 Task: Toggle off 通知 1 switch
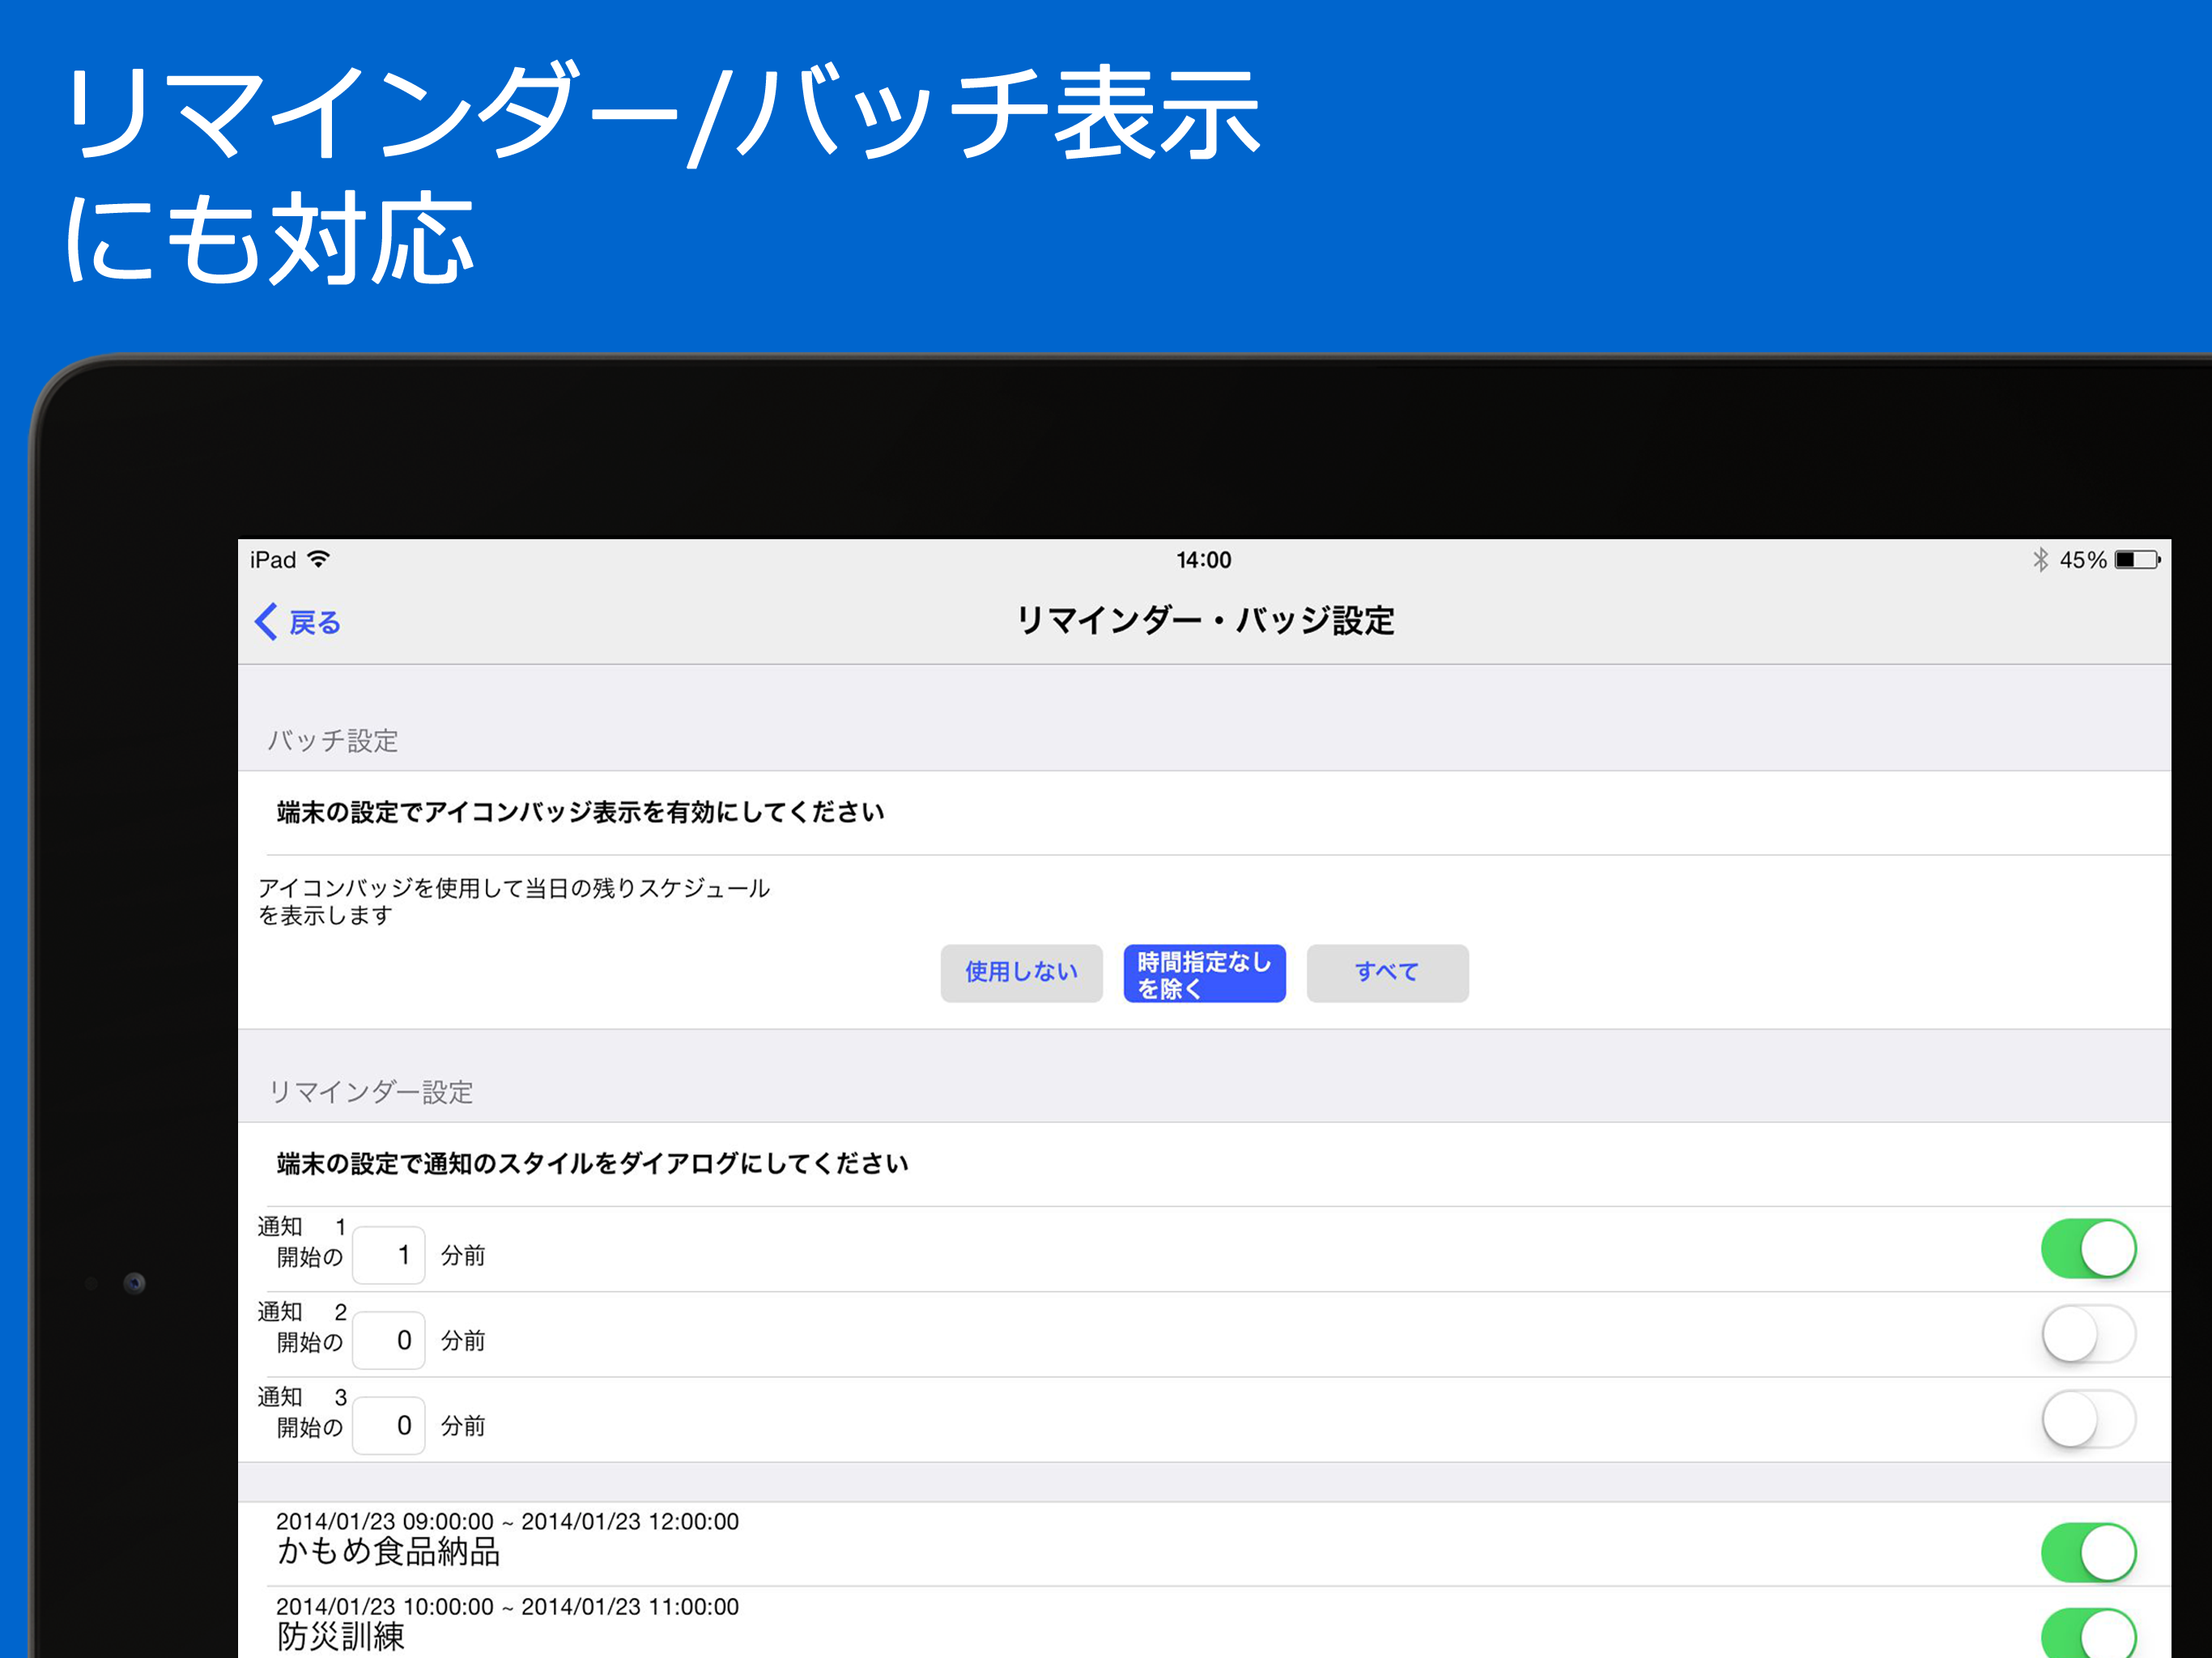coord(2088,1249)
